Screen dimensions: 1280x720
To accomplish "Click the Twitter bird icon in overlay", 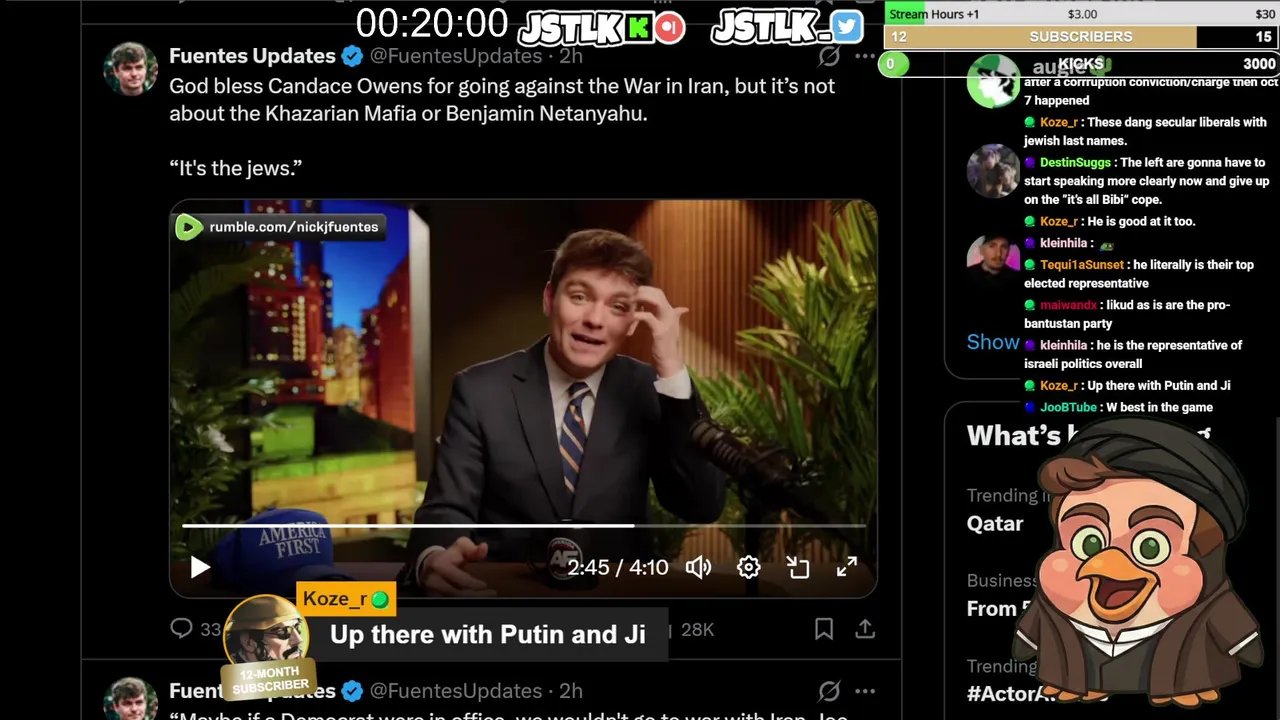I will 846,27.
